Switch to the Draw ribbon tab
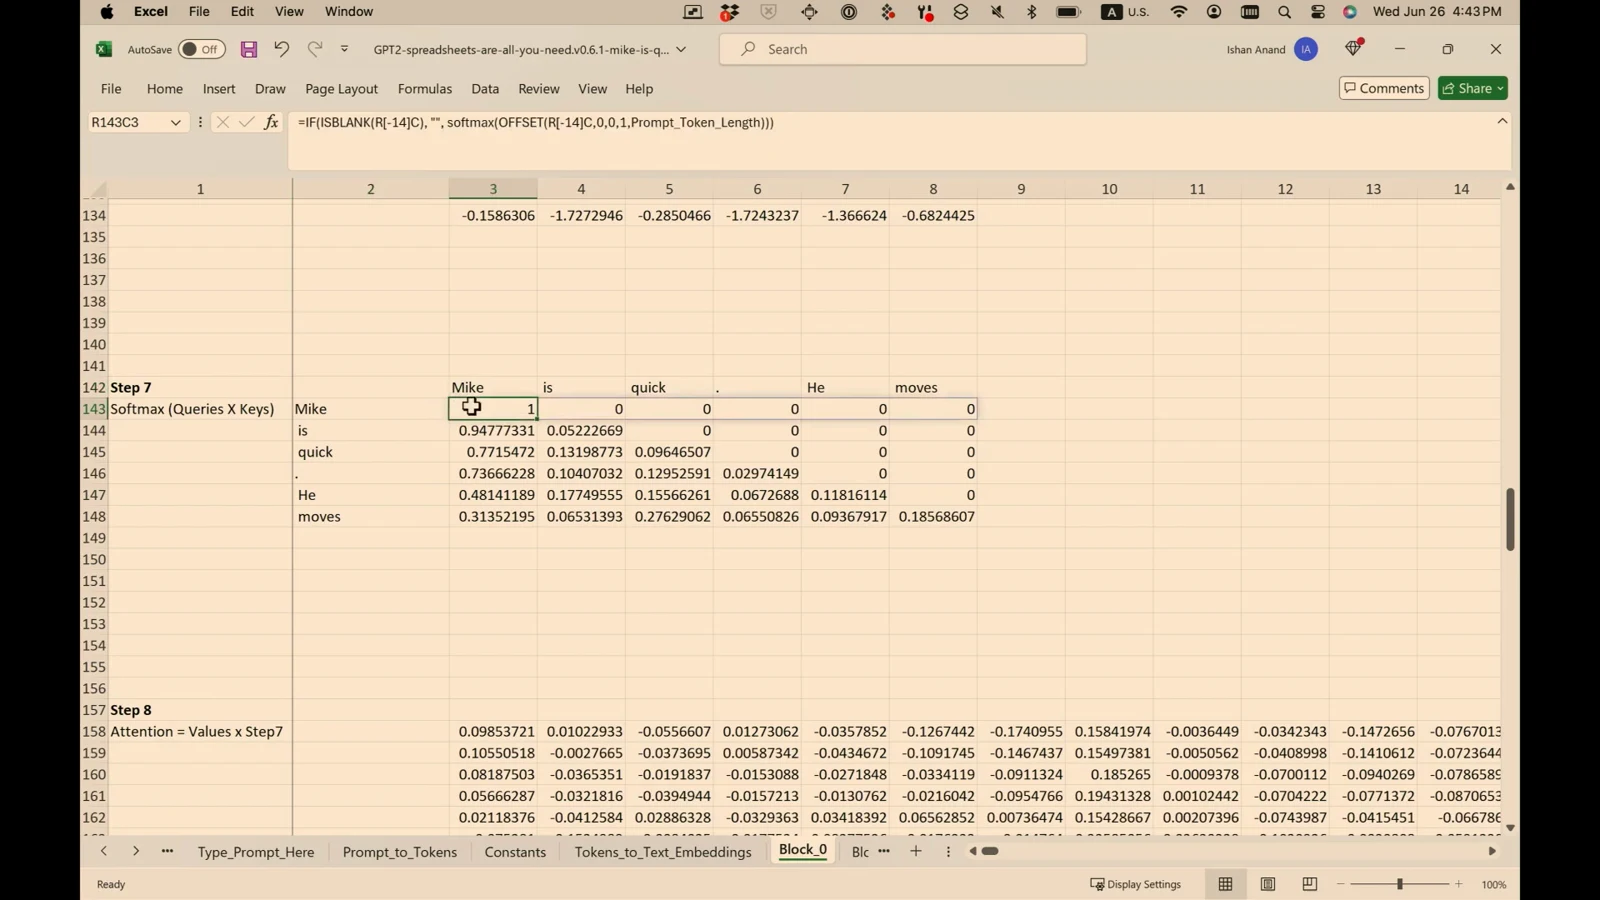 pos(270,89)
